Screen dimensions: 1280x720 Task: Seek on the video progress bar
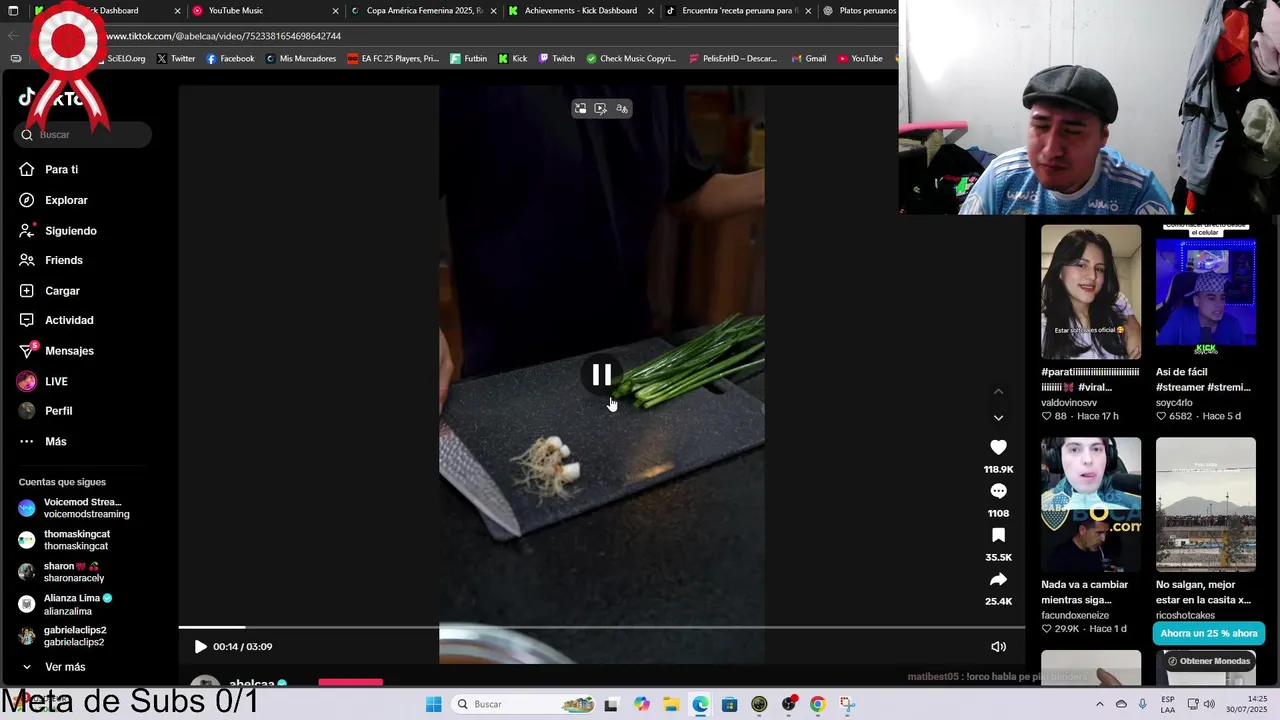[x=602, y=627]
